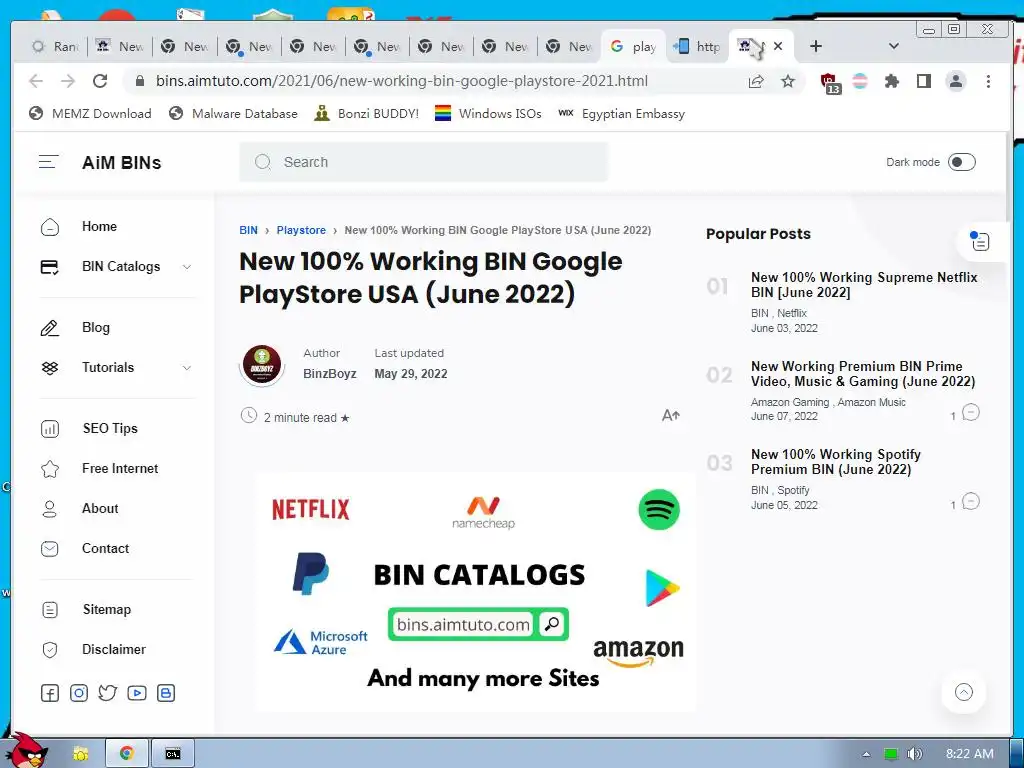Open the table of contents floating button
Viewport: 1024px width, 768px height.
pyautogui.click(x=980, y=242)
